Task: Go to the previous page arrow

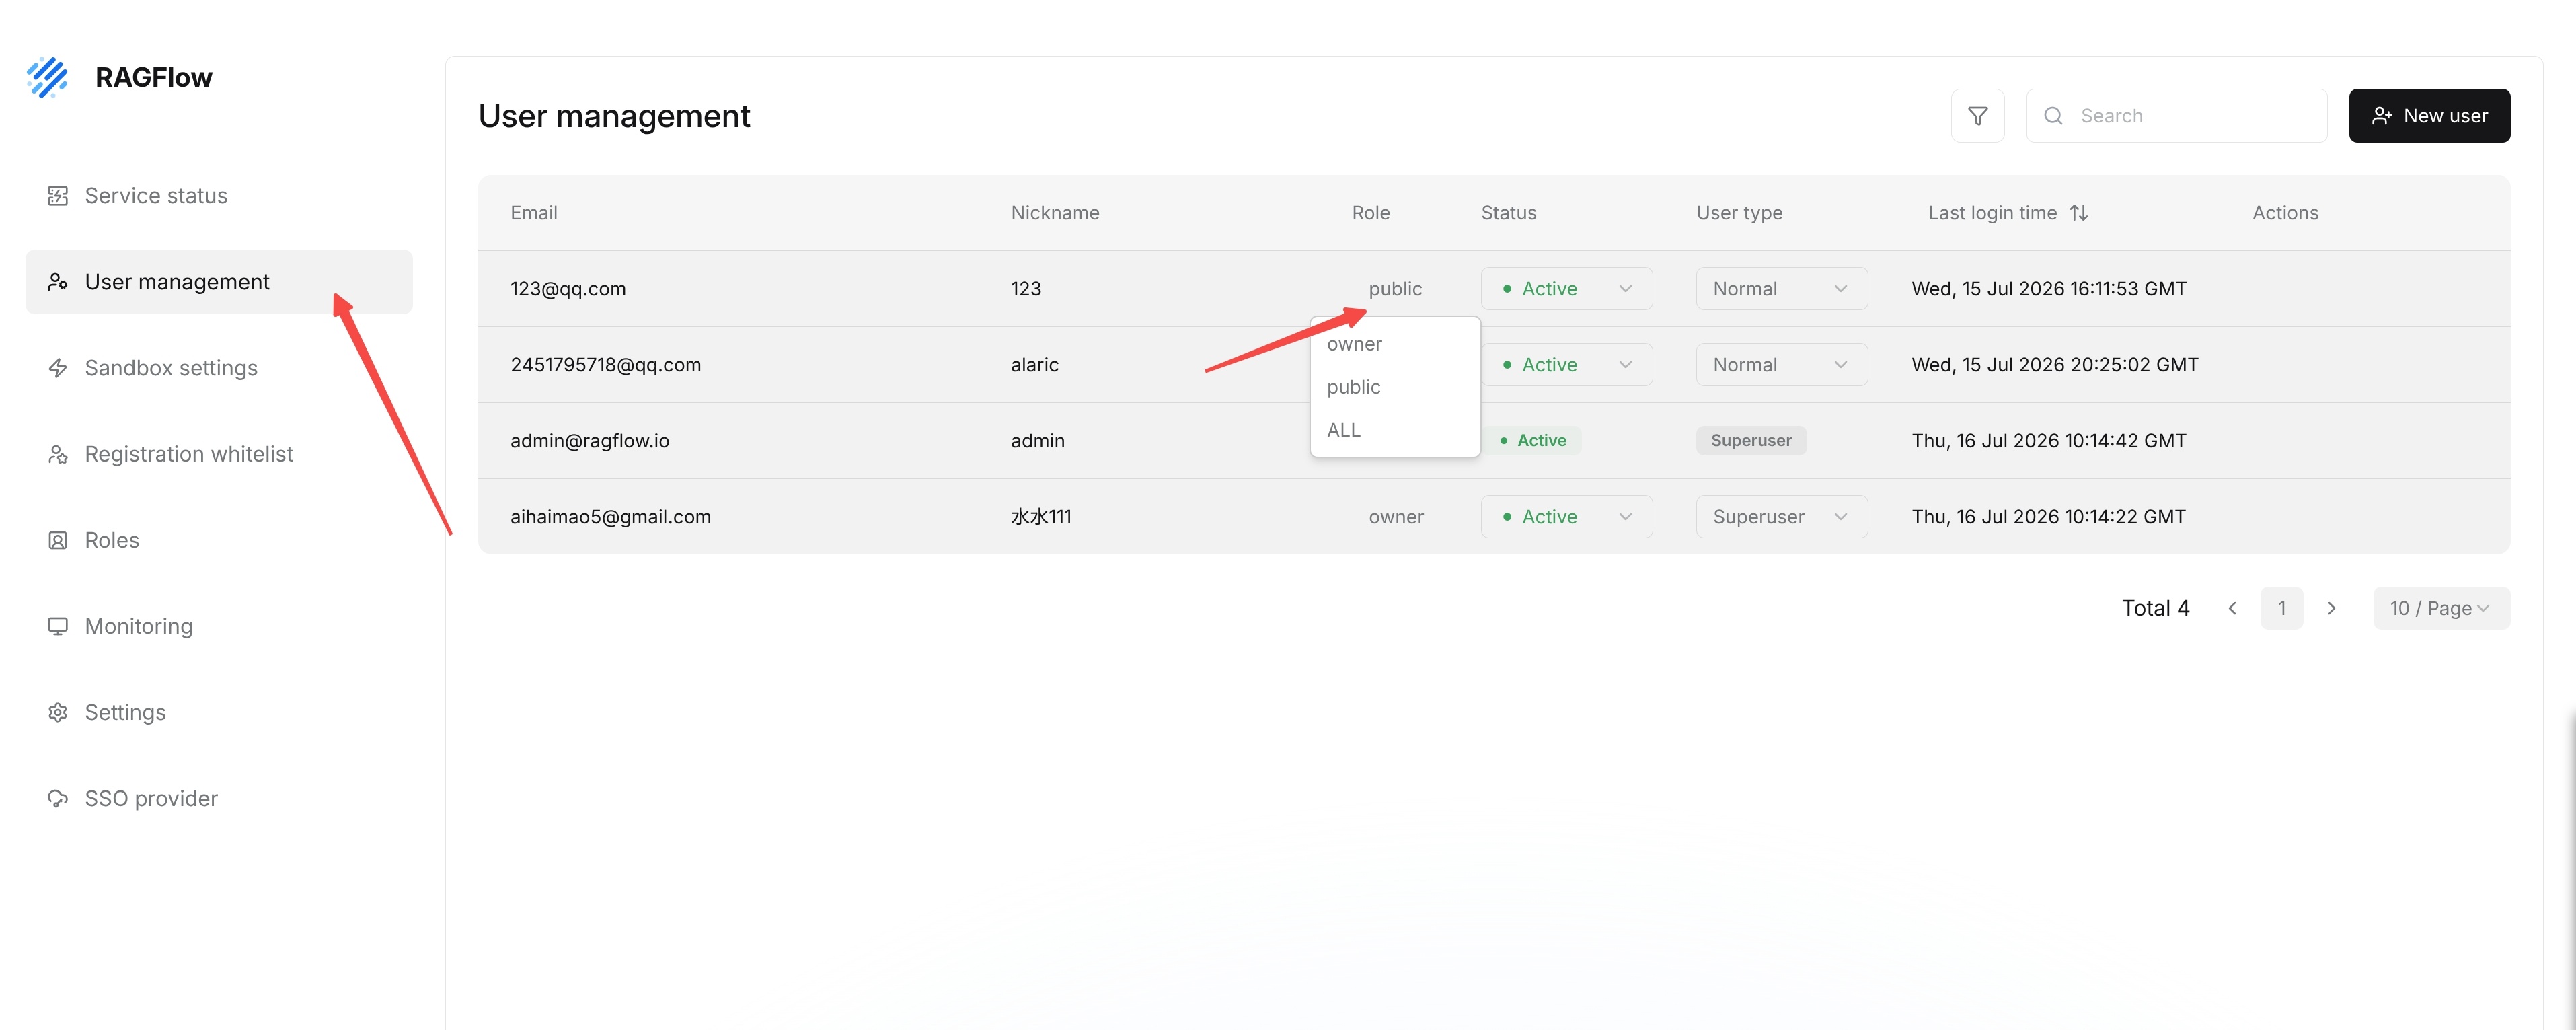Action: coord(2232,608)
